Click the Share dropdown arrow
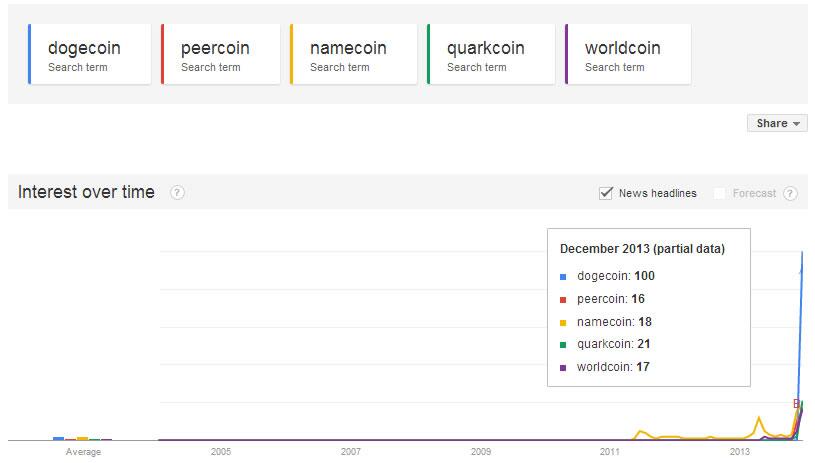The width and height of the screenshot is (815, 463). [796, 124]
